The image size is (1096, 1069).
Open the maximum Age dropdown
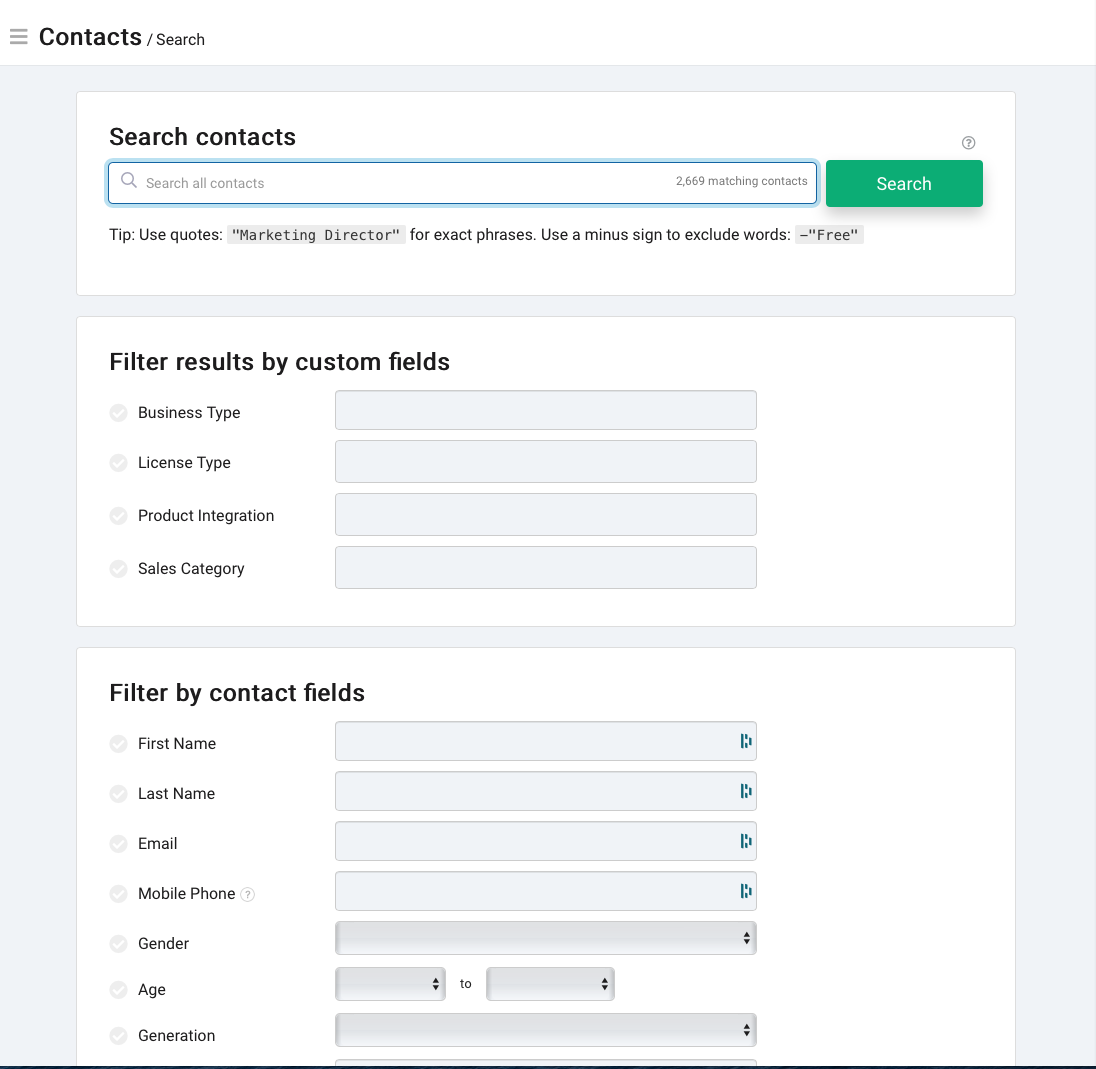pyautogui.click(x=550, y=984)
